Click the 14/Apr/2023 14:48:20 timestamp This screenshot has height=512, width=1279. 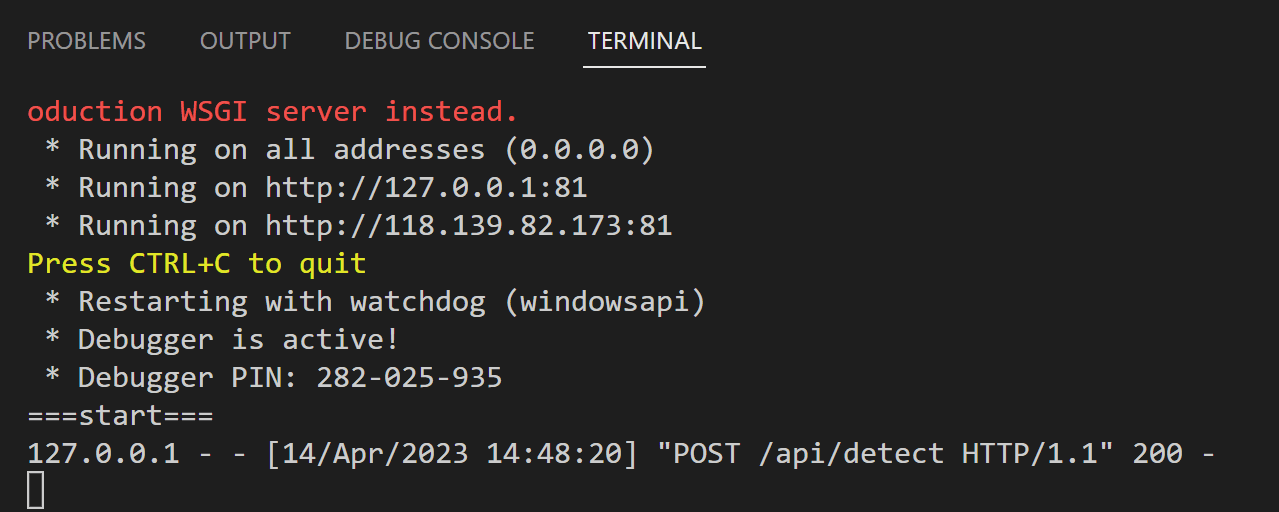click(x=452, y=454)
